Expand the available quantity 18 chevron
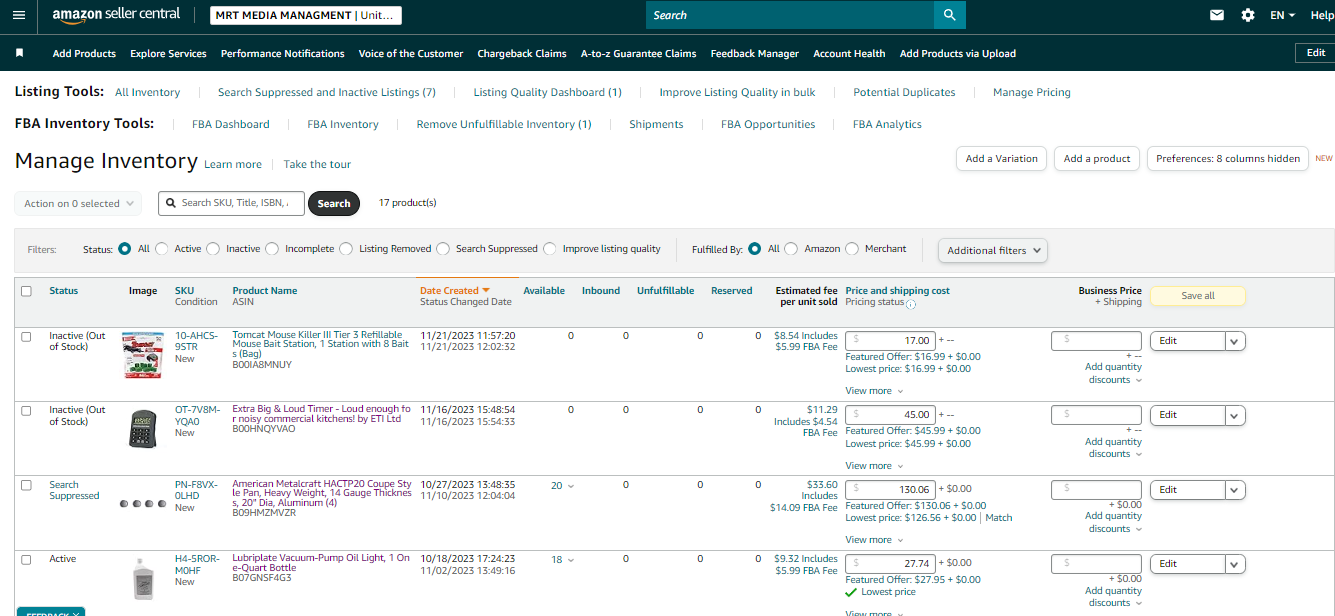Viewport: 1335px width, 616px height. tap(571, 560)
